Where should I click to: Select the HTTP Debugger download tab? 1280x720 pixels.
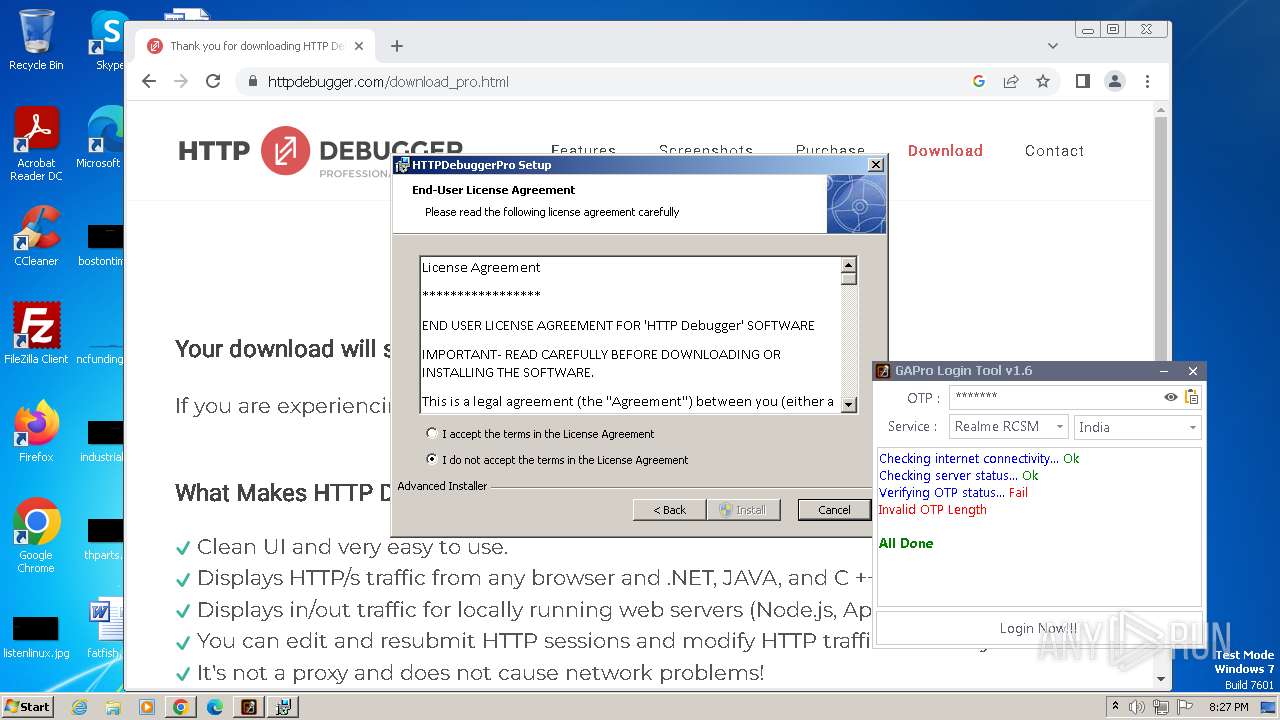255,46
